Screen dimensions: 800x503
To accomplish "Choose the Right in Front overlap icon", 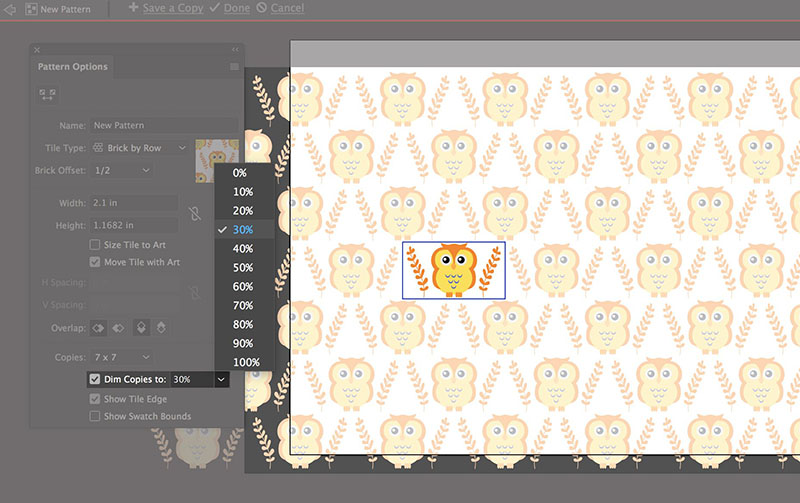I will click(118, 328).
